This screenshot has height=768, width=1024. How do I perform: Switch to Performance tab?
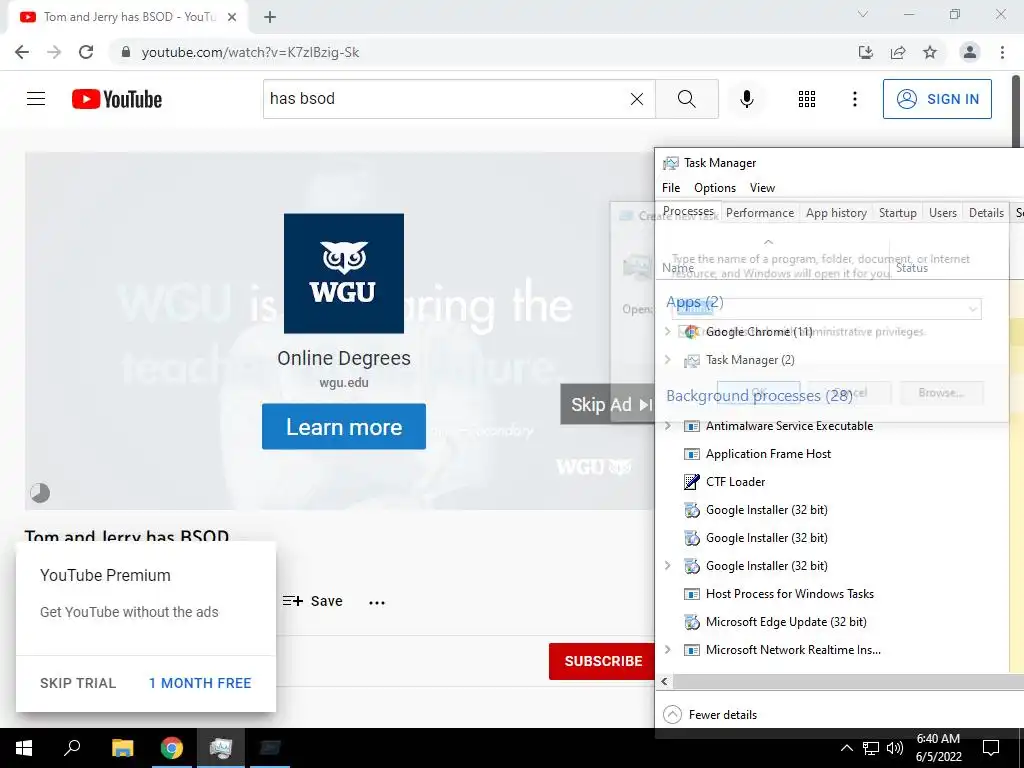[x=760, y=213]
